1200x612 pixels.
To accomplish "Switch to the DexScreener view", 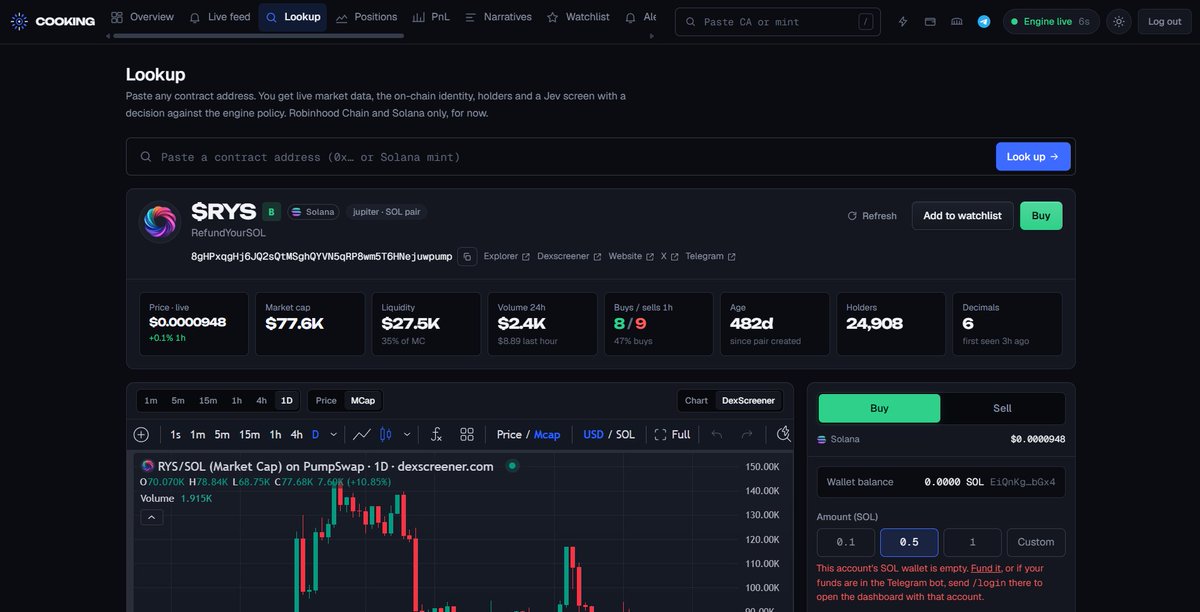I will (x=748, y=400).
